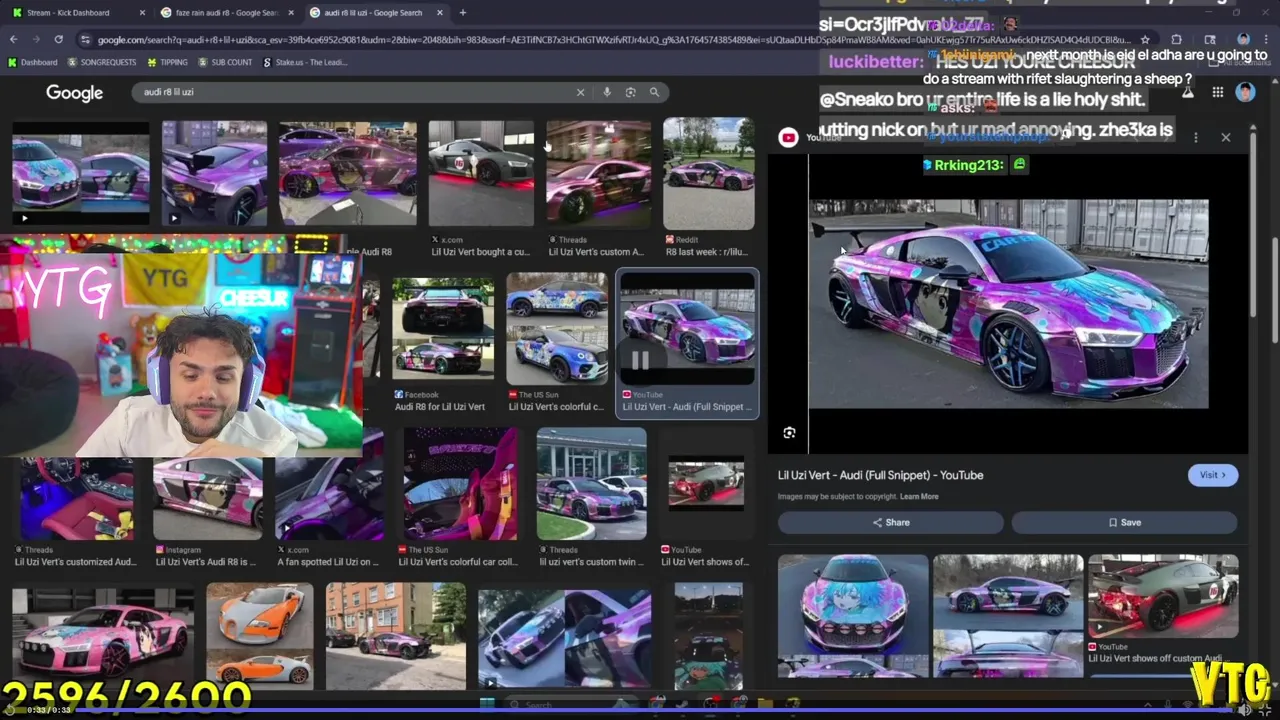
Task: Open the YouTube source icon in preview header
Action: pos(788,138)
